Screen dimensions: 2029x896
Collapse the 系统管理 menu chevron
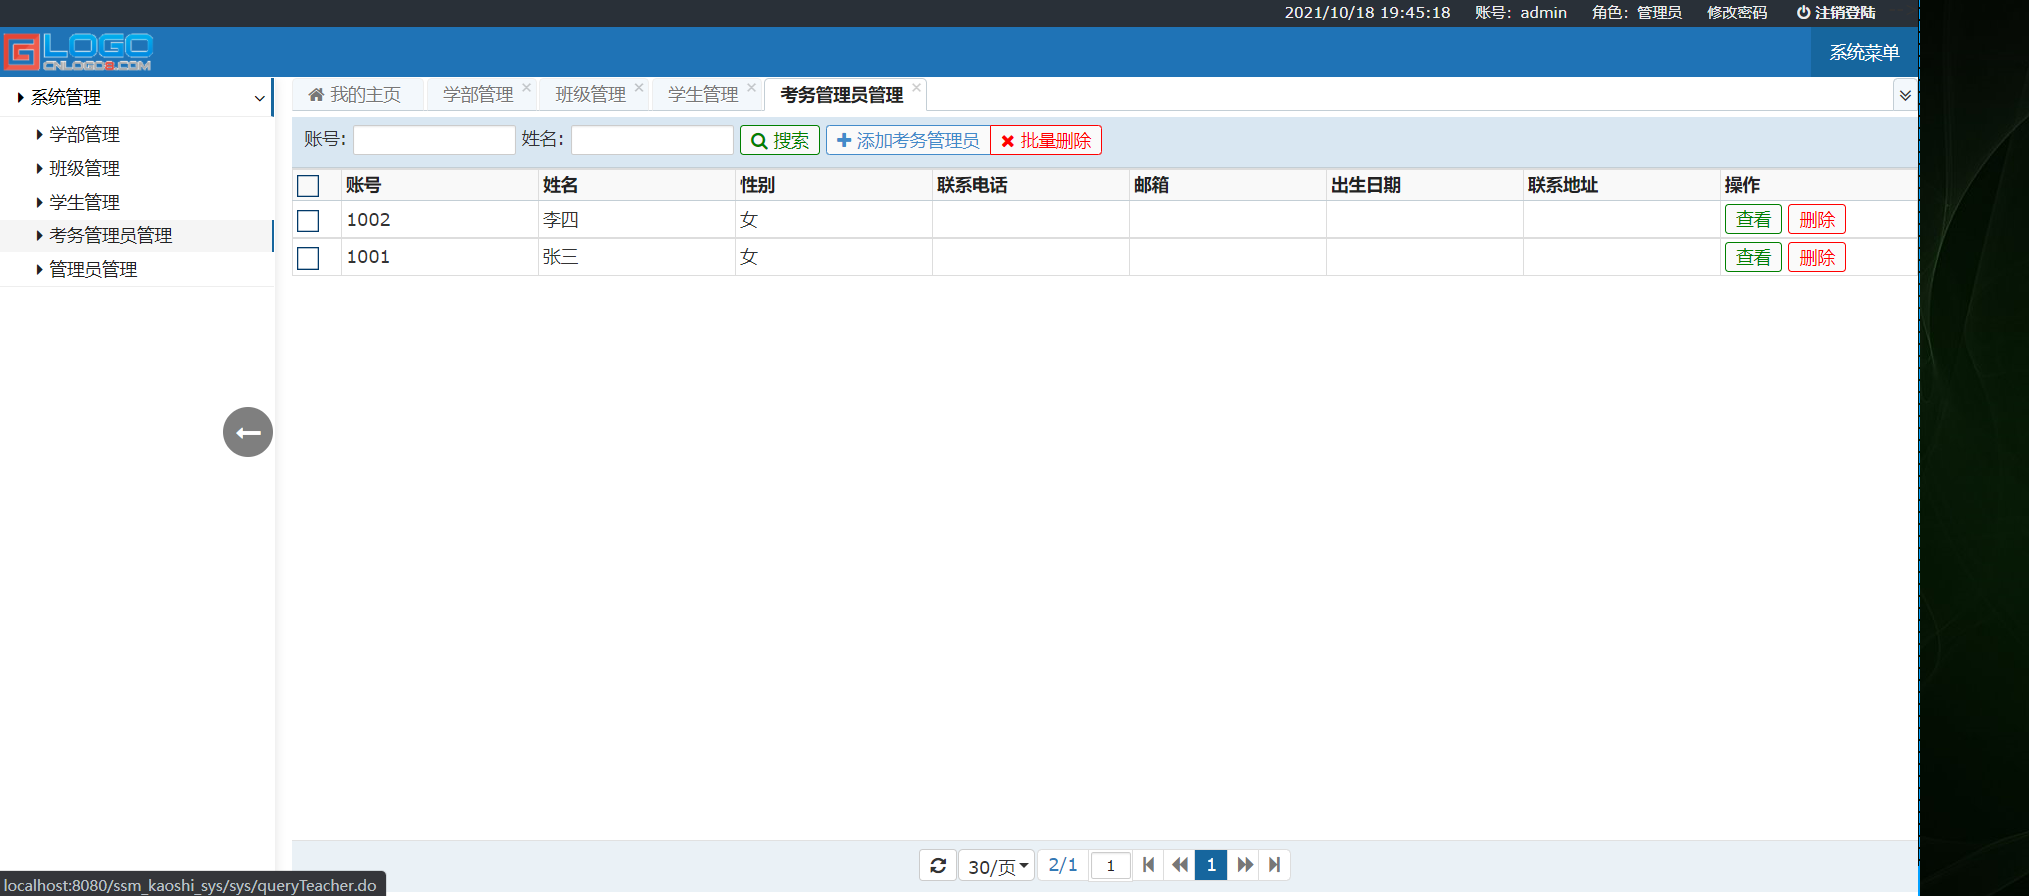[259, 98]
